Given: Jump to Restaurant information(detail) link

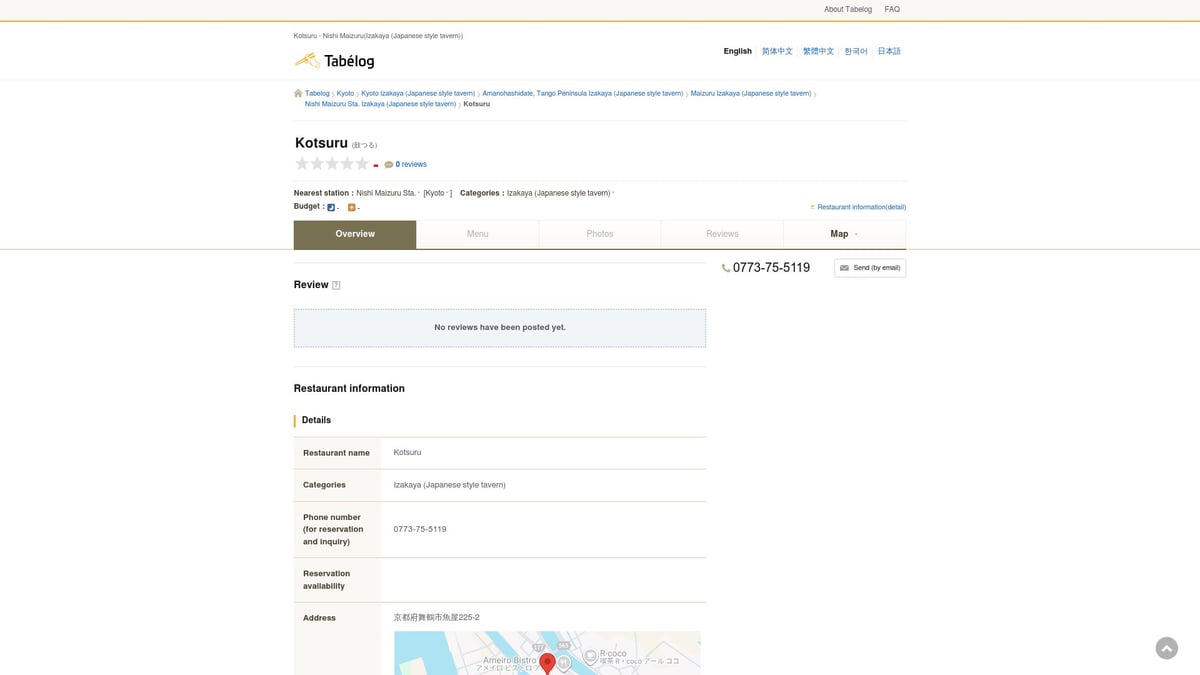Looking at the screenshot, I should (860, 207).
